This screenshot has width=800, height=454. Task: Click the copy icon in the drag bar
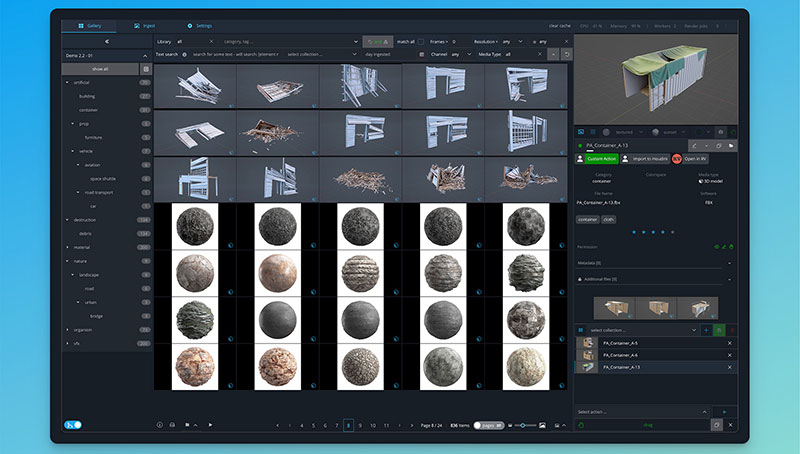(716, 424)
